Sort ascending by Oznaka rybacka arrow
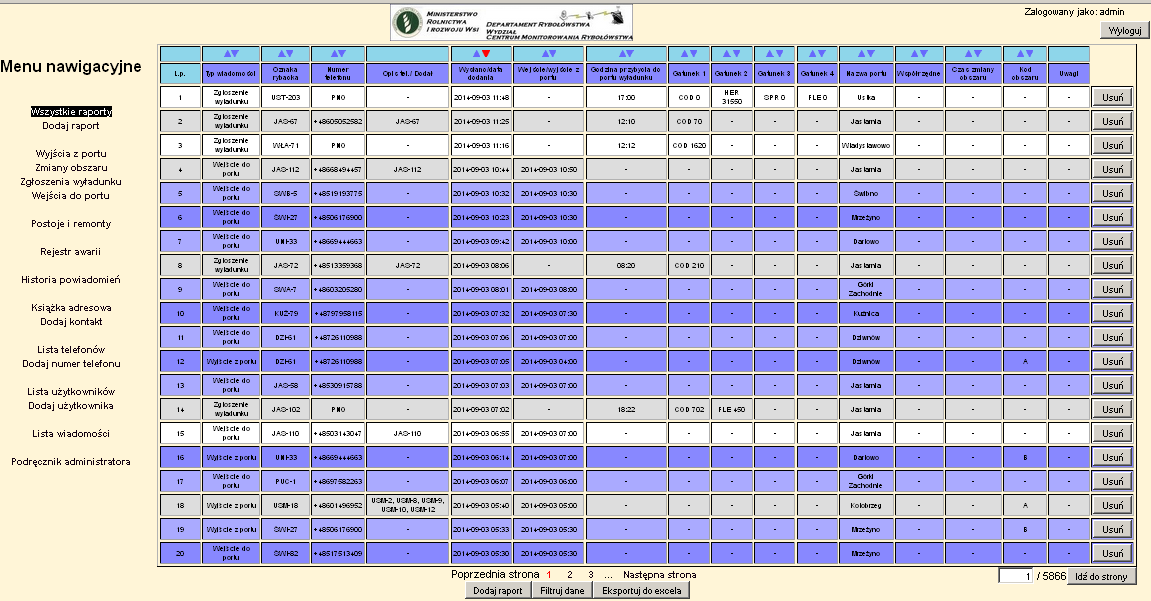 point(281,54)
